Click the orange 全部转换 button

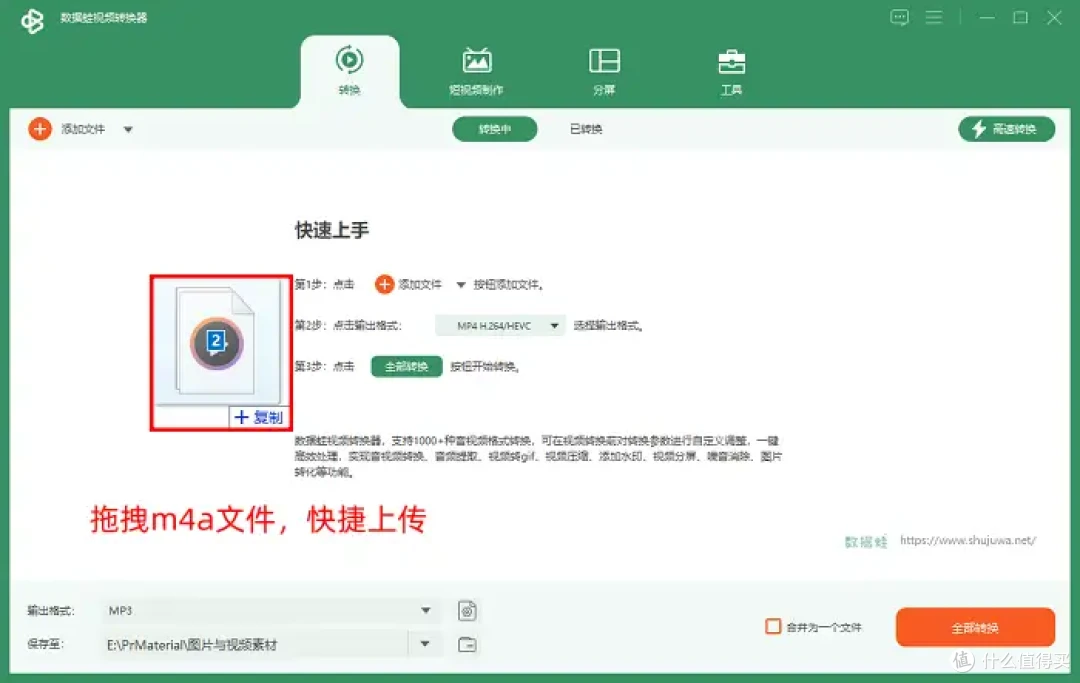(975, 627)
